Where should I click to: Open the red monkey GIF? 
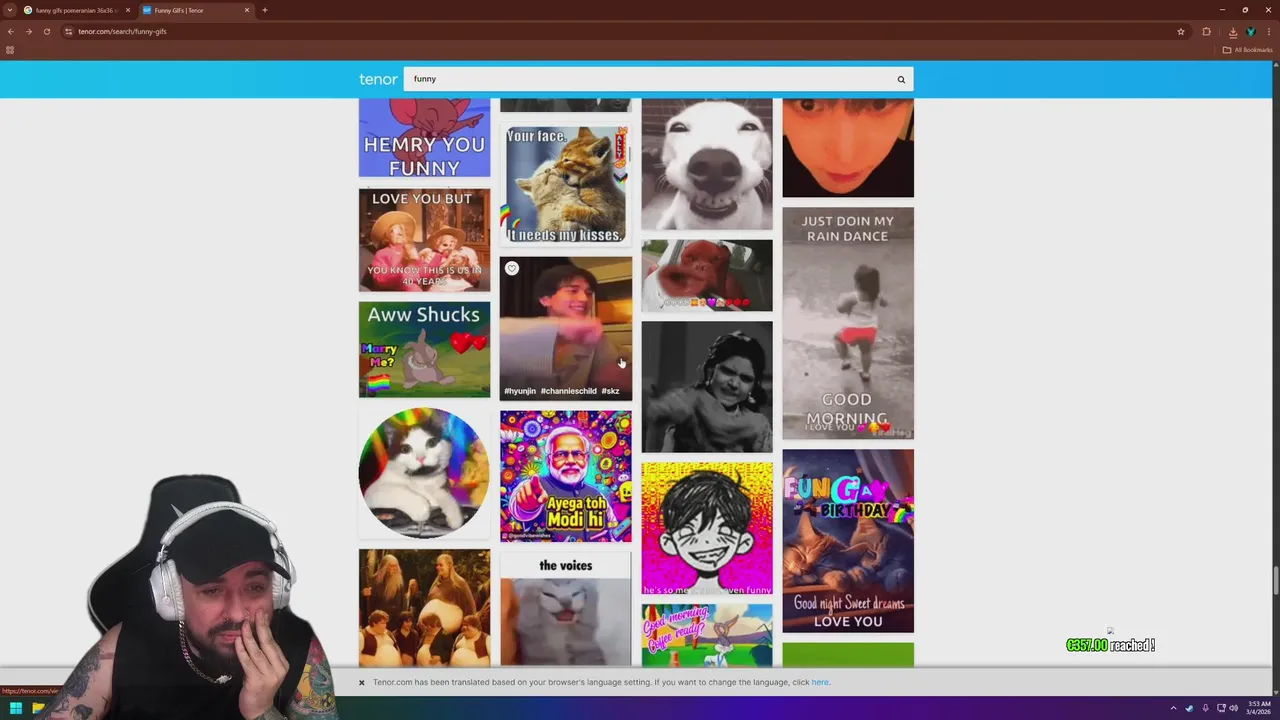tap(707, 275)
